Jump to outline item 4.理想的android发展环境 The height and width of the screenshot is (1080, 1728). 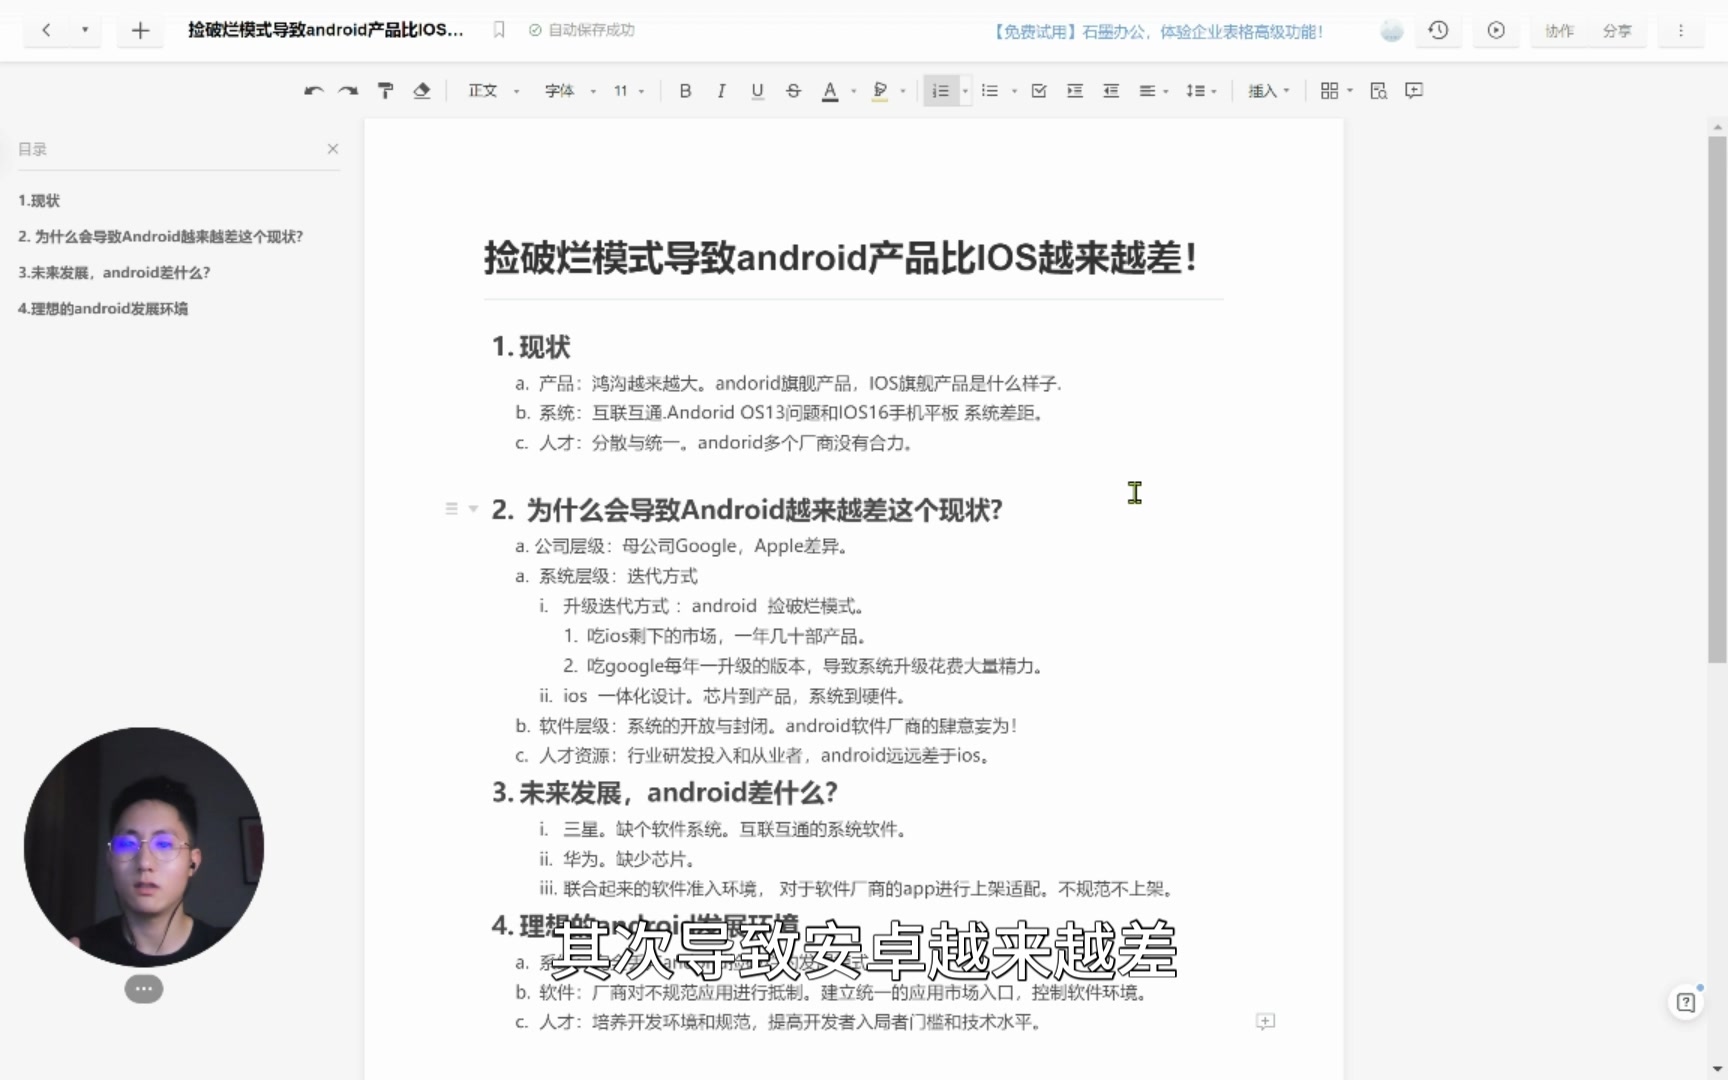tap(103, 309)
